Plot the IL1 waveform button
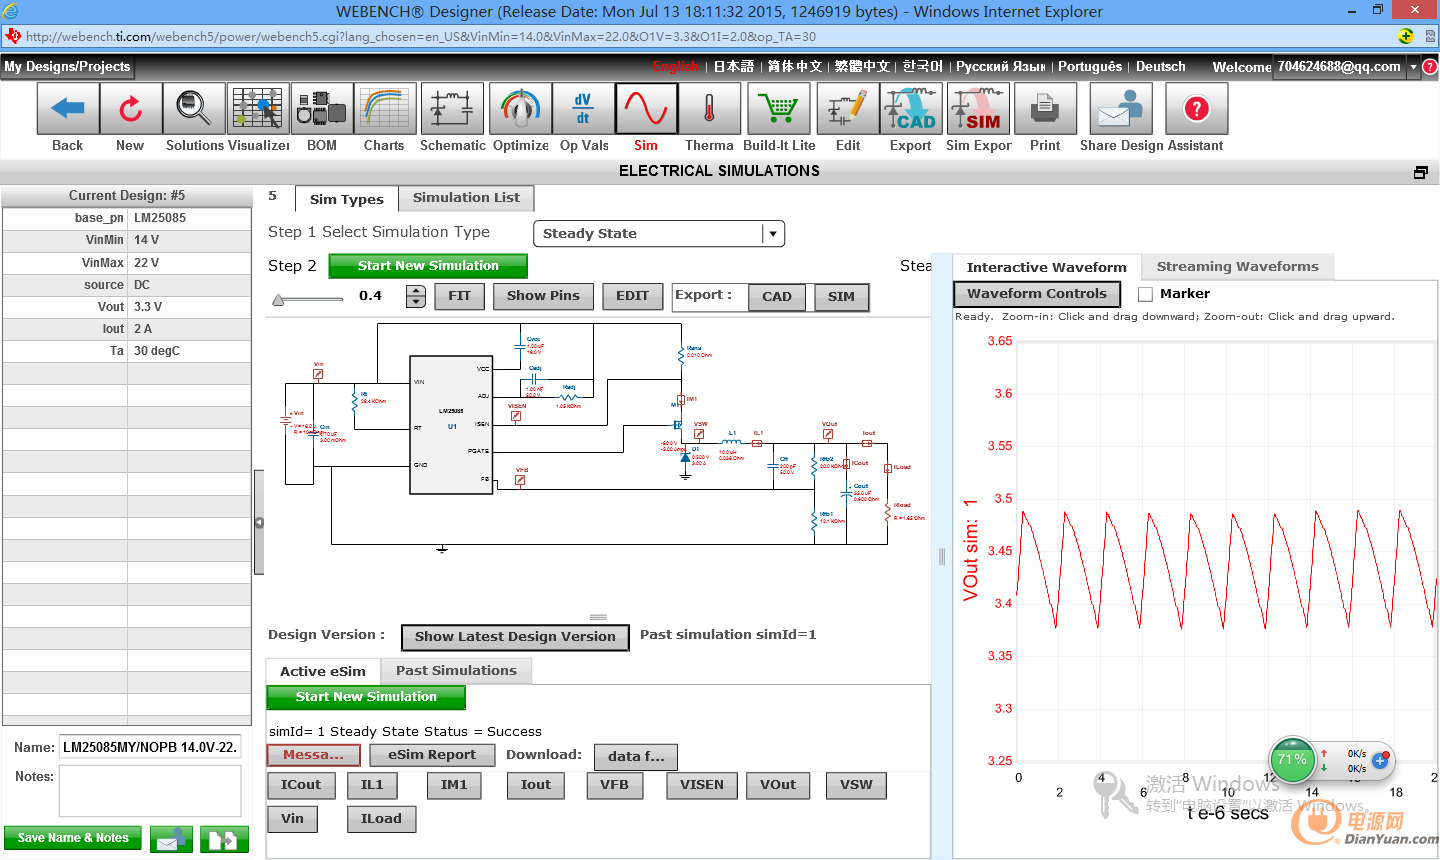 pos(372,786)
